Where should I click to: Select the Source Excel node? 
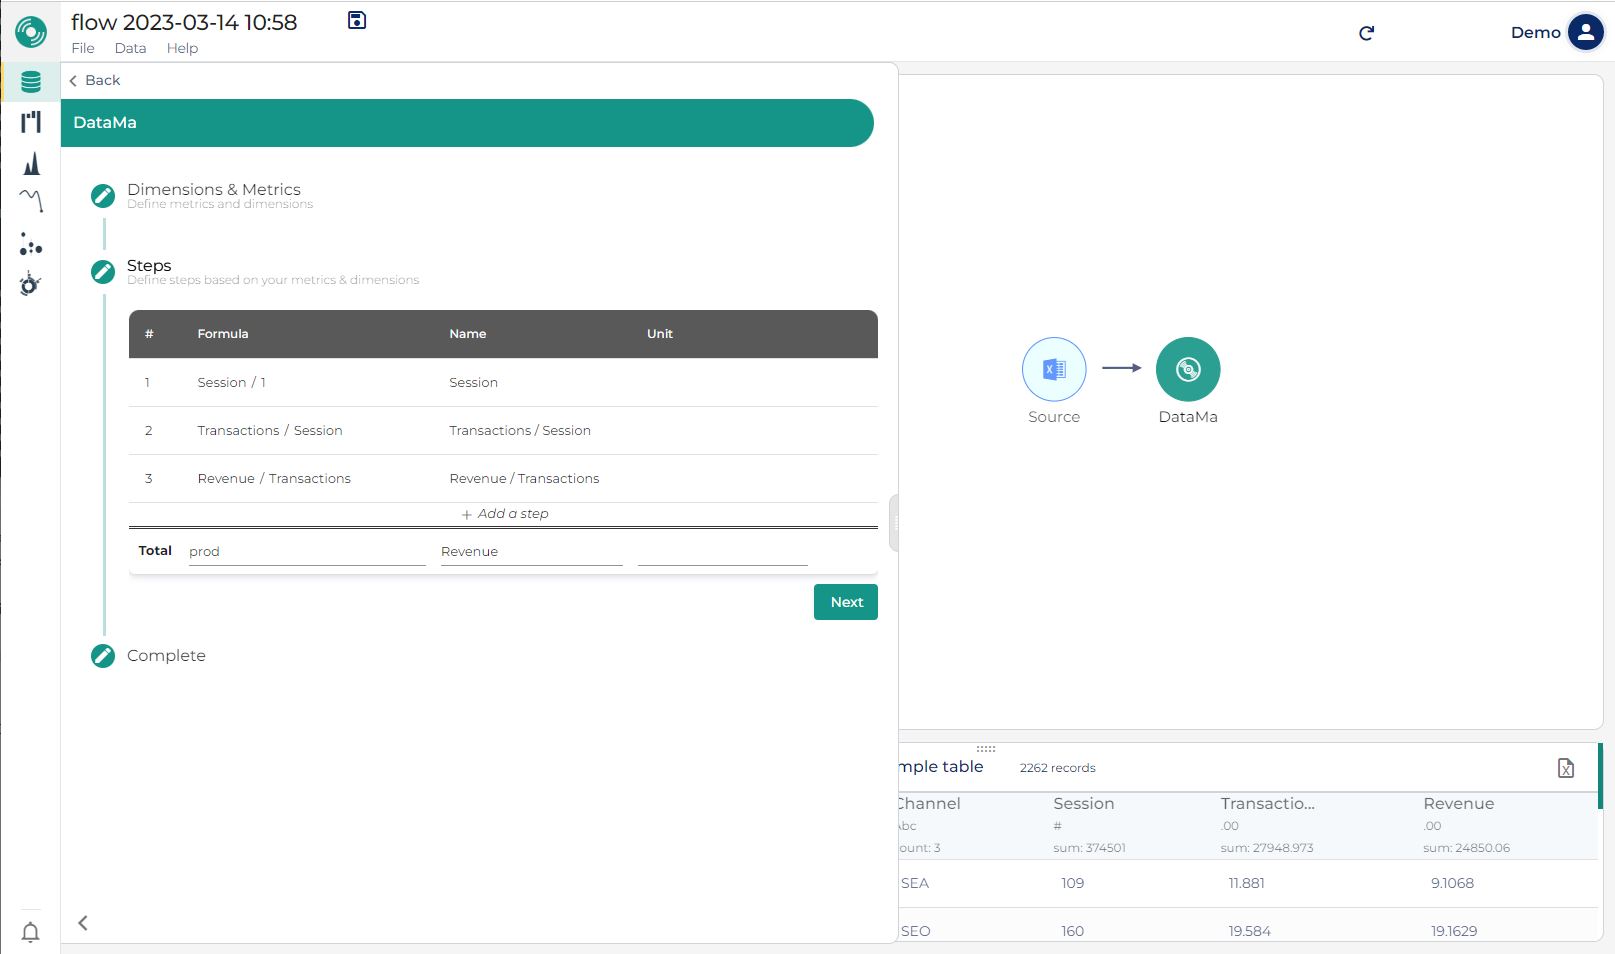click(1054, 369)
